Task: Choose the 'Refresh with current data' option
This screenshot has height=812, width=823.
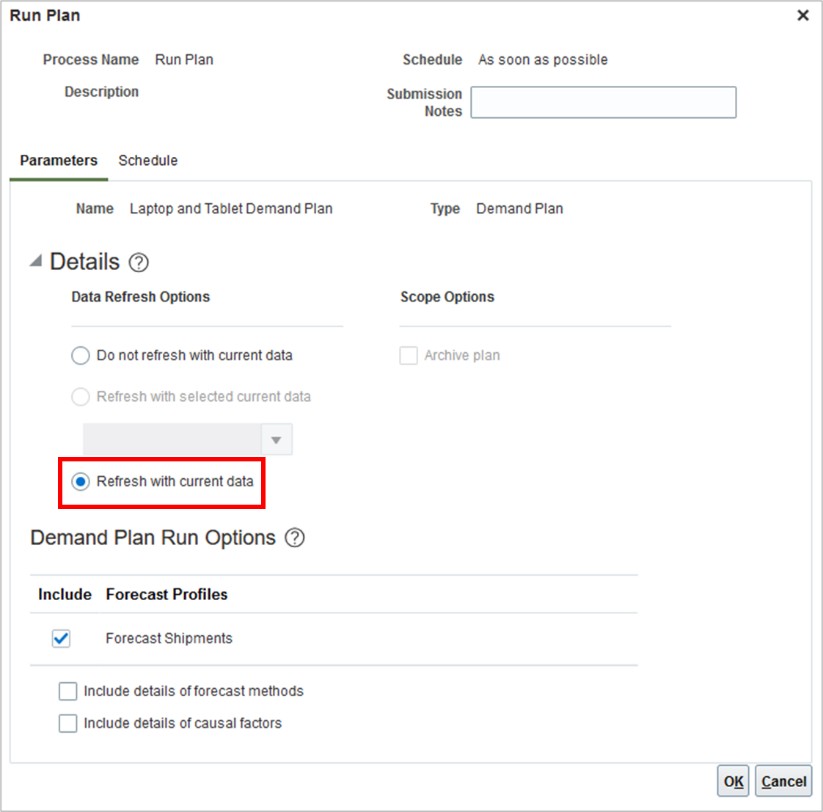Action: coord(82,482)
